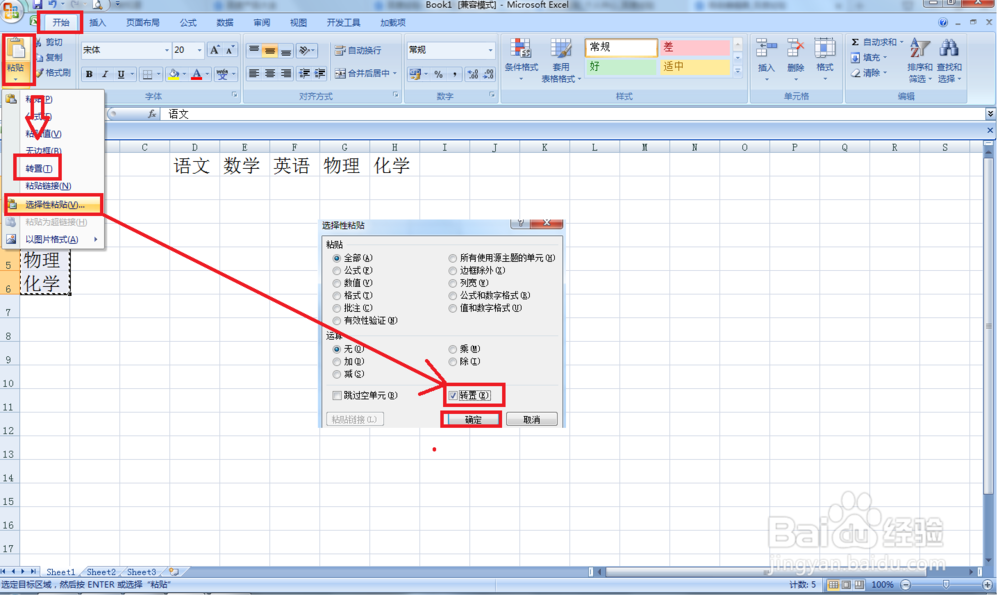
Task: Click the Decrease Font Size icon
Action: (230, 50)
